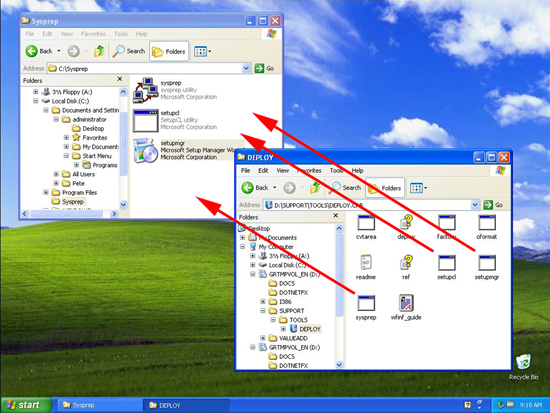
Task: Click Forward arrow in DEPLOY toolbar
Action: (289, 188)
